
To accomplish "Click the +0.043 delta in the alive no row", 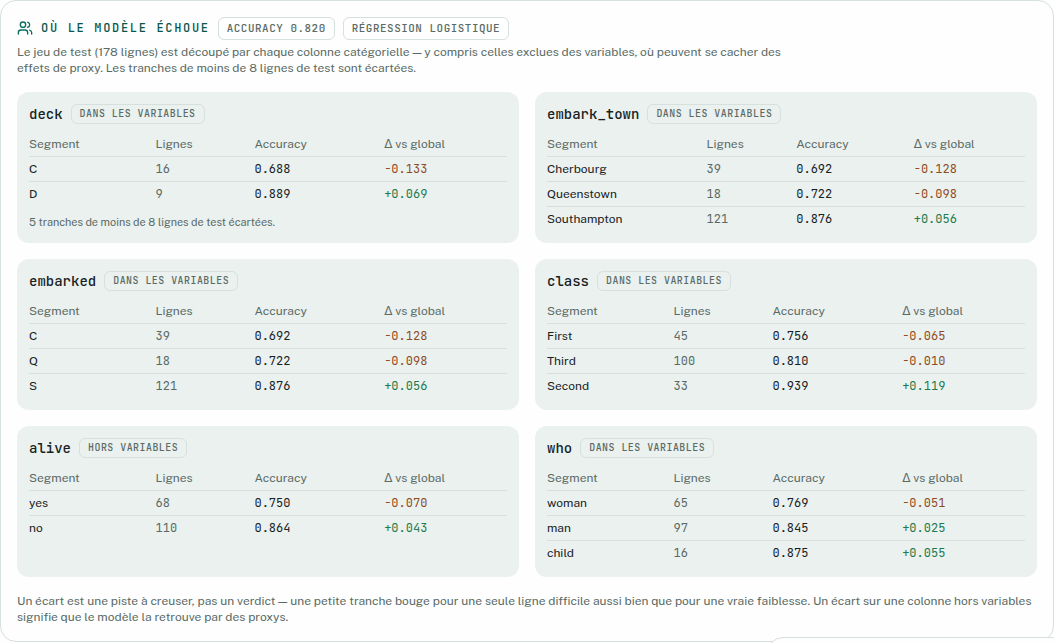I will click(x=405, y=528).
